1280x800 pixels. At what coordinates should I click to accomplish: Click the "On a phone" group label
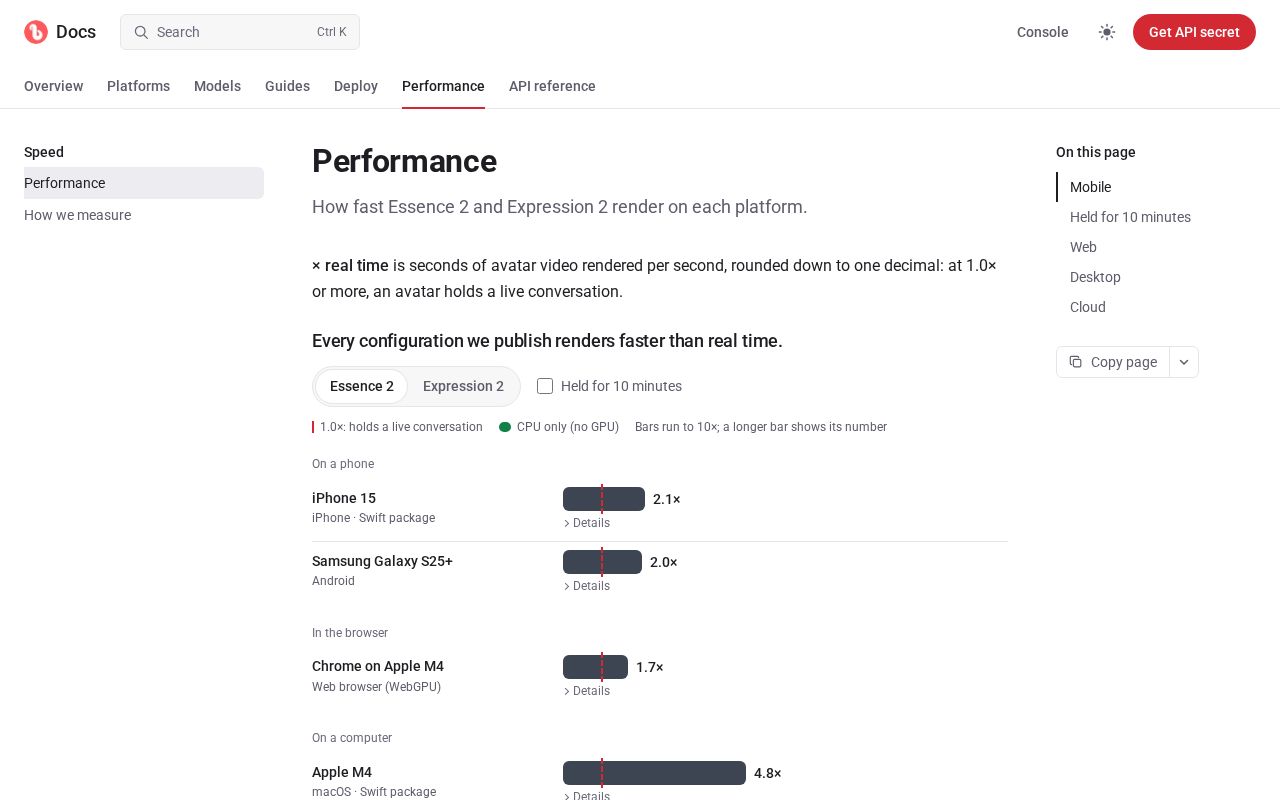point(343,464)
